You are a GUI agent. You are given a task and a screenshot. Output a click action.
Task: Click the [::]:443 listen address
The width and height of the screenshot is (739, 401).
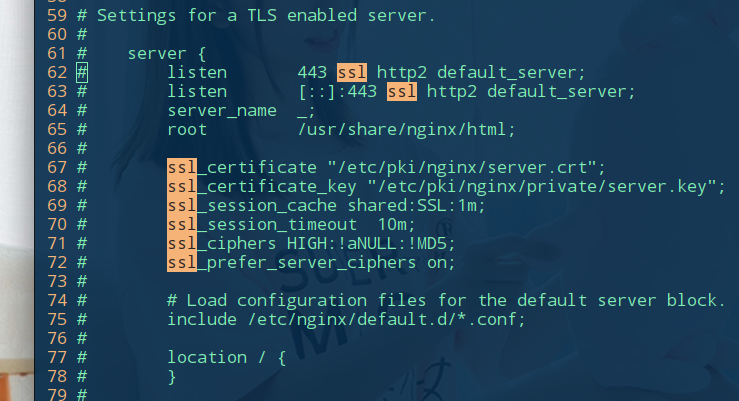tap(337, 91)
